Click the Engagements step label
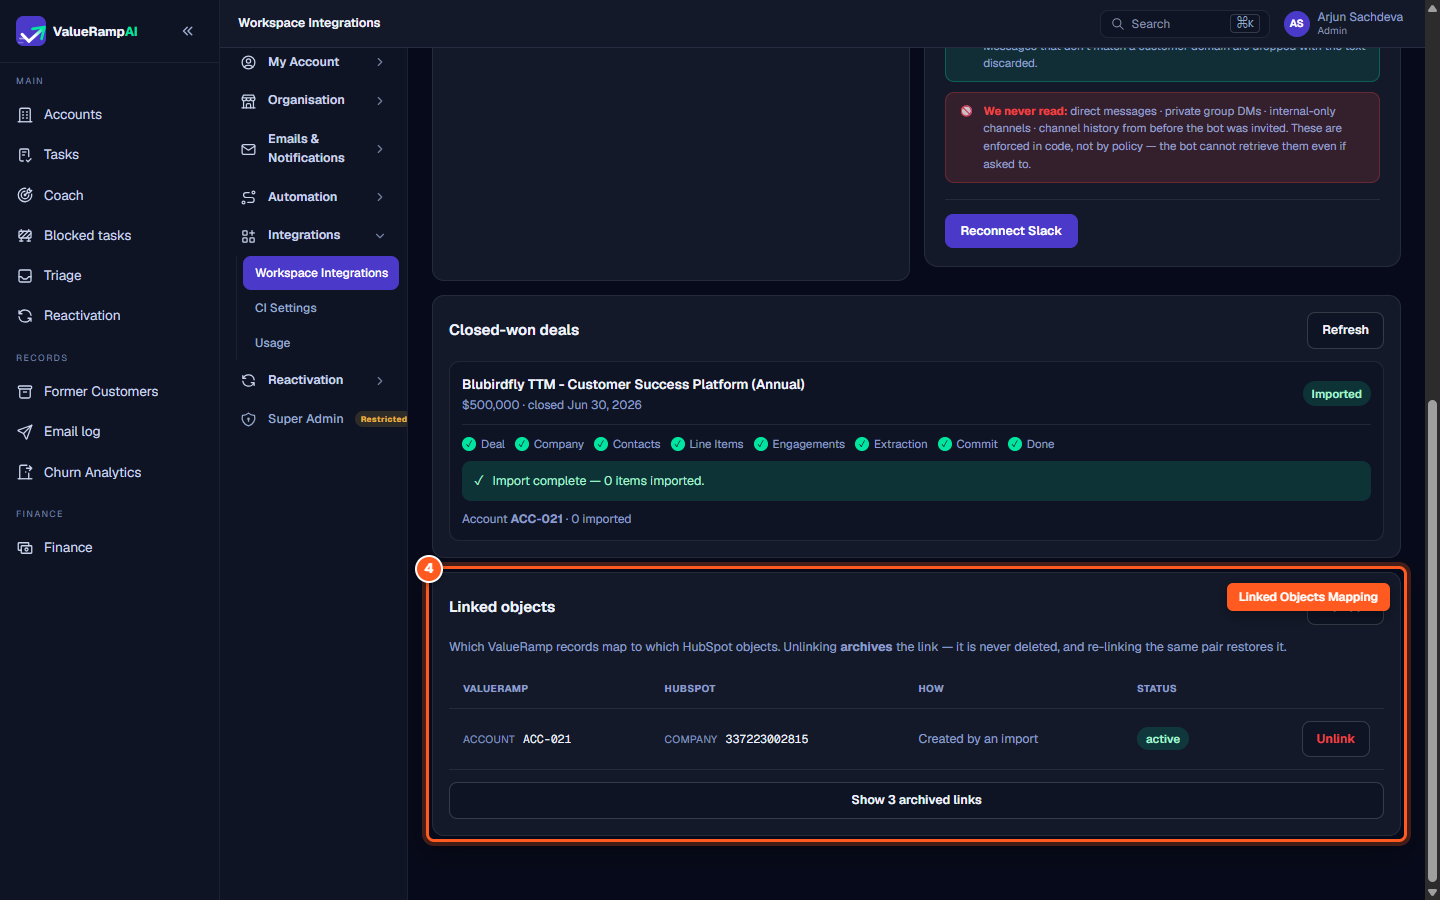Viewport: 1440px width, 900px height. [808, 444]
